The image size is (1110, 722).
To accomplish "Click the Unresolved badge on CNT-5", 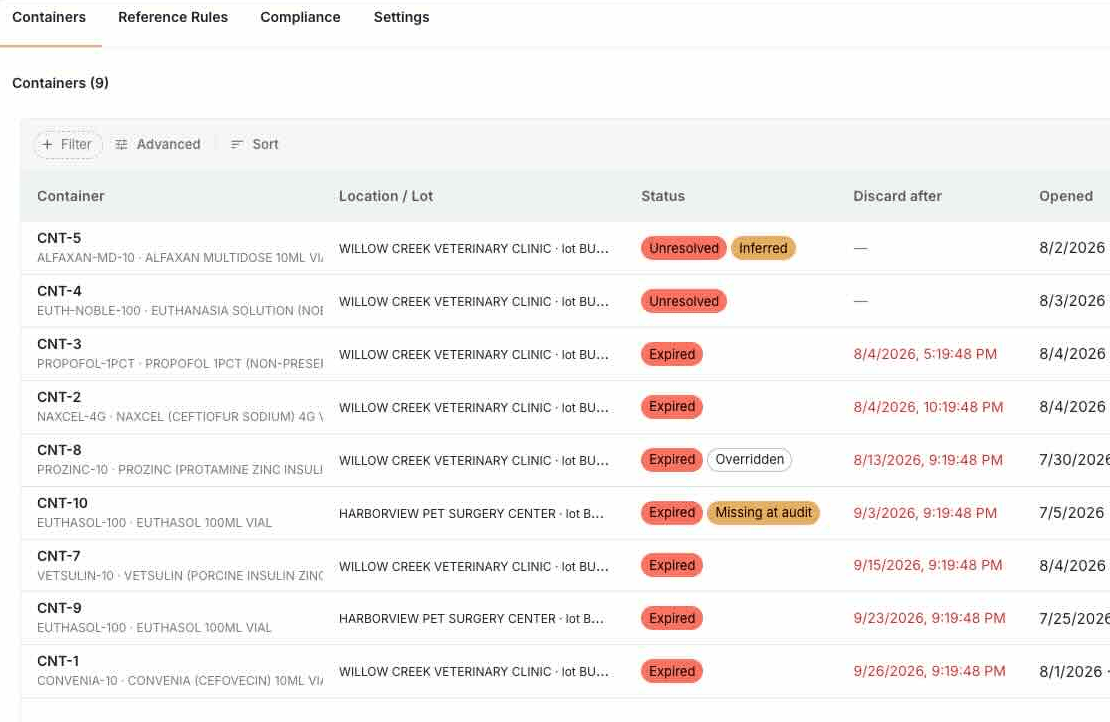I will point(684,248).
